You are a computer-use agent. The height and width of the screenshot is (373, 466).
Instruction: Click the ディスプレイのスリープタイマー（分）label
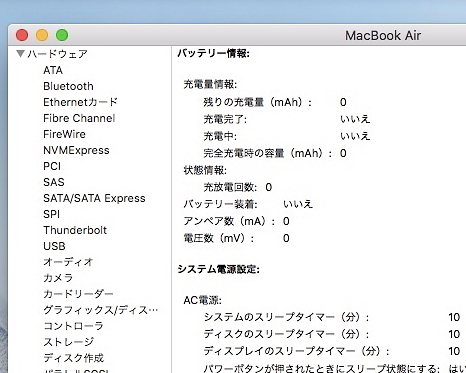pyautogui.click(x=297, y=351)
